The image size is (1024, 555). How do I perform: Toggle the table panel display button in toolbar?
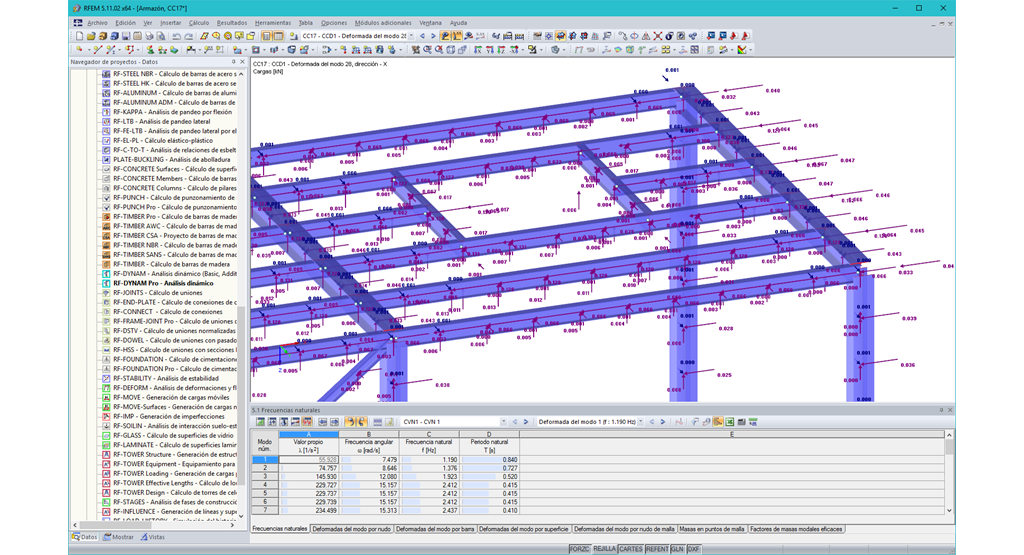coord(278,36)
